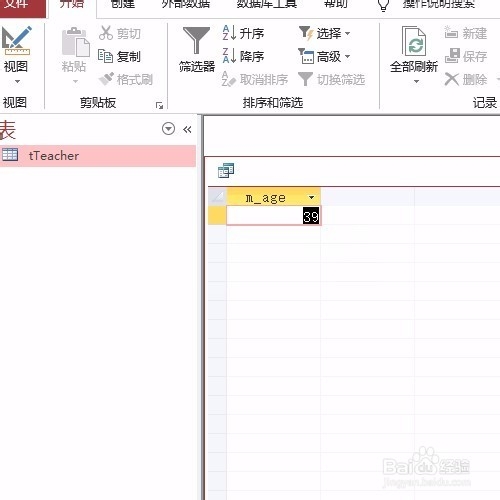
Task: Click 保存 save record
Action: (x=466, y=56)
